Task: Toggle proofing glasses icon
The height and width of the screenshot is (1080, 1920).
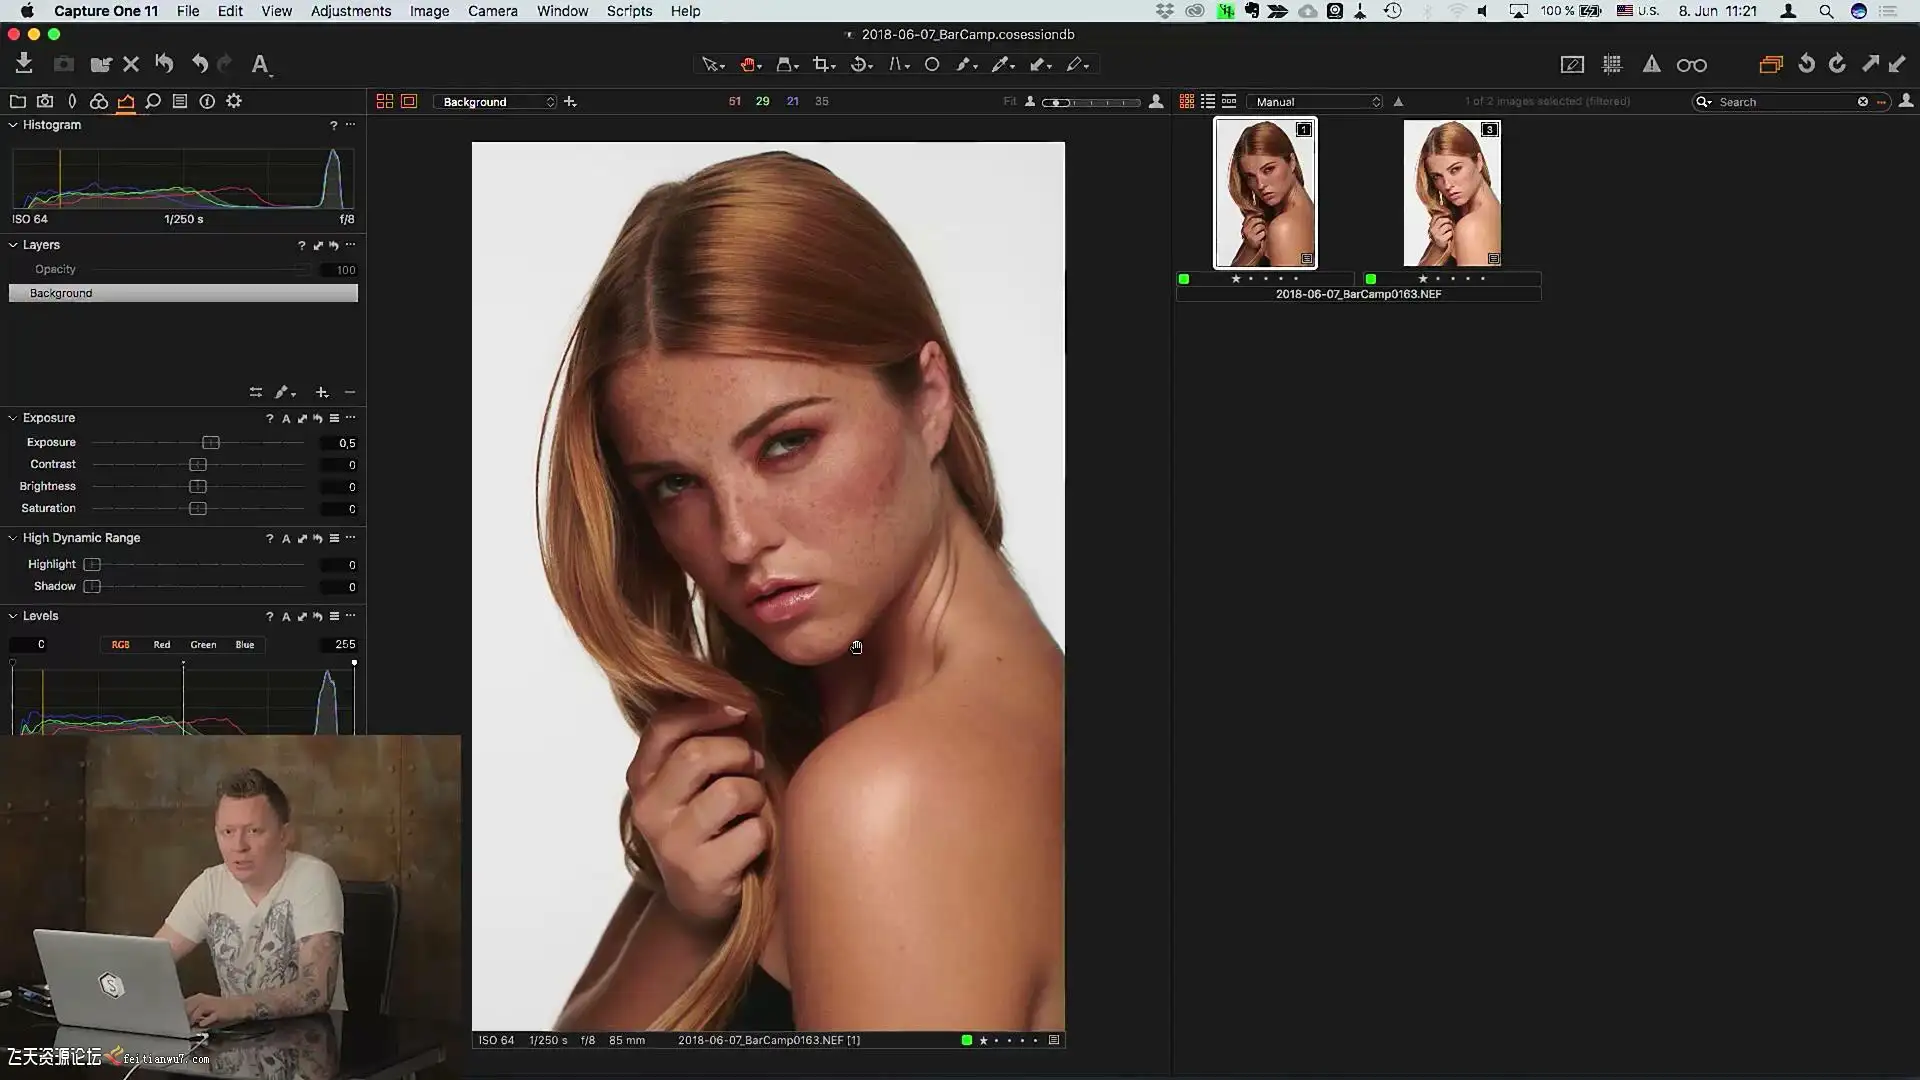Action: click(x=1691, y=65)
